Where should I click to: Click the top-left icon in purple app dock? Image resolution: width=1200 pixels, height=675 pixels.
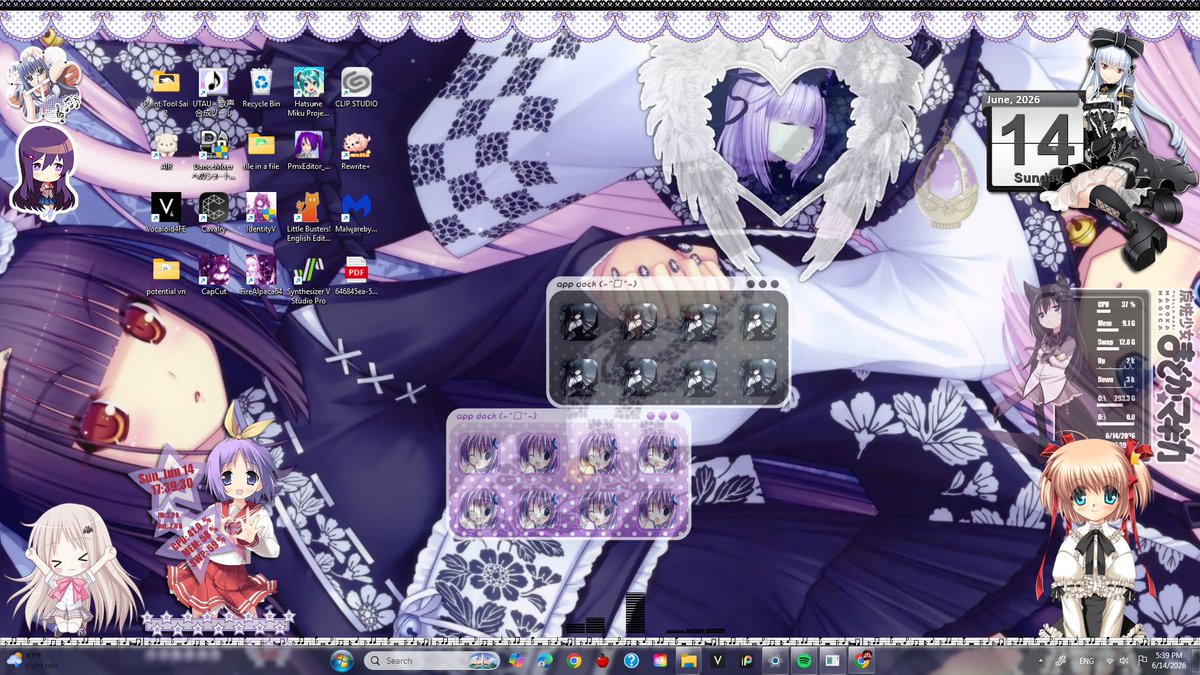click(478, 453)
